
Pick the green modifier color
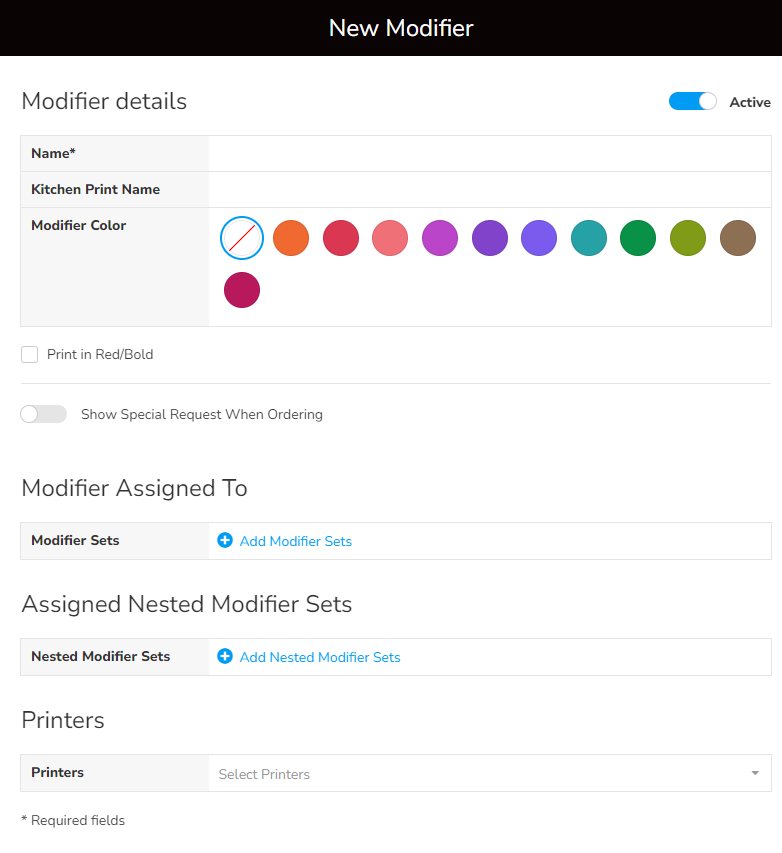tap(638, 238)
